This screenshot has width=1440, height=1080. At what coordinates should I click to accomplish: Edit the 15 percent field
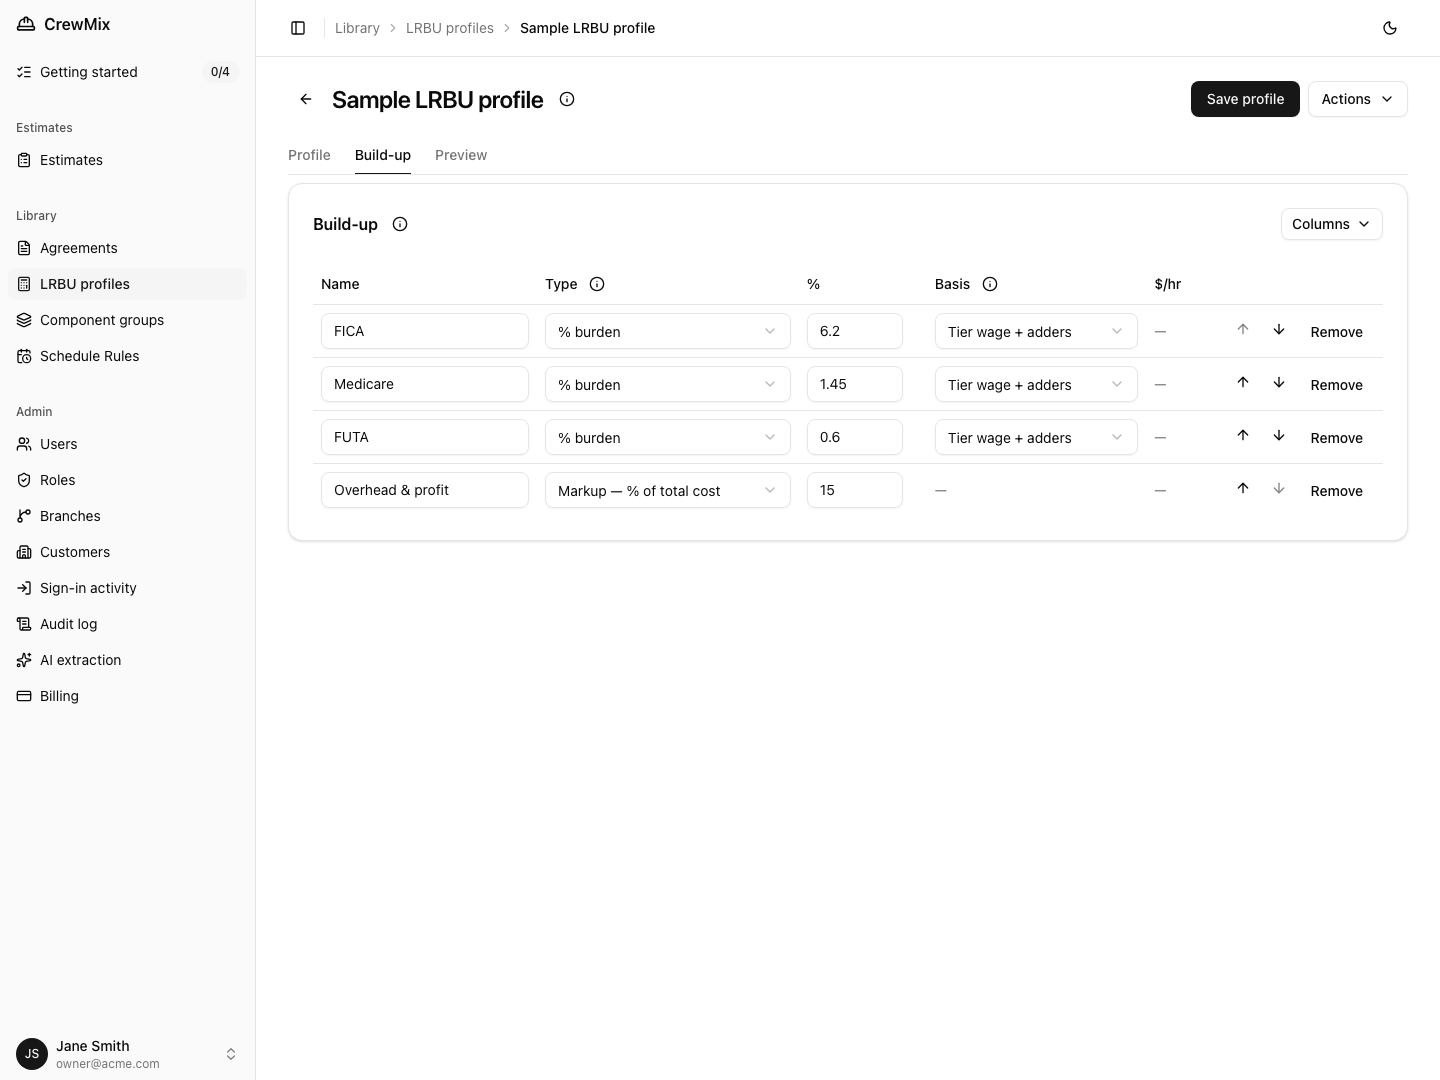click(855, 490)
